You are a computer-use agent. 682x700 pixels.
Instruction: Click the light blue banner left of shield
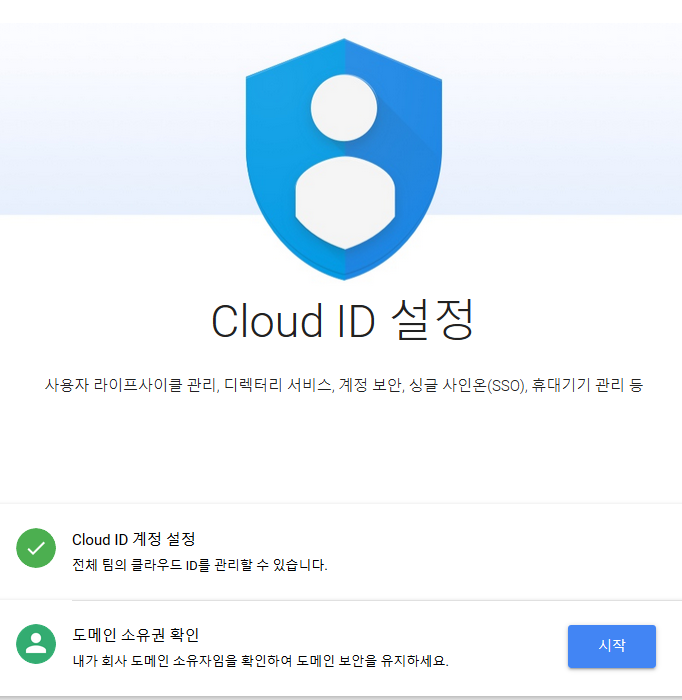click(x=123, y=119)
